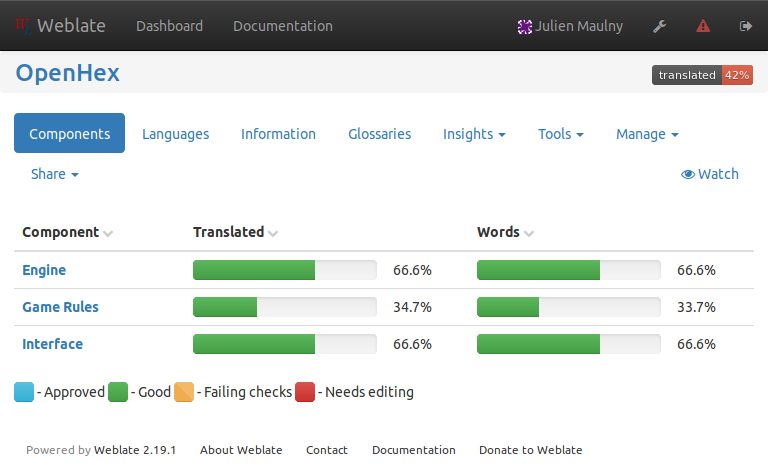Click Interface translated progress bar

[285, 344]
